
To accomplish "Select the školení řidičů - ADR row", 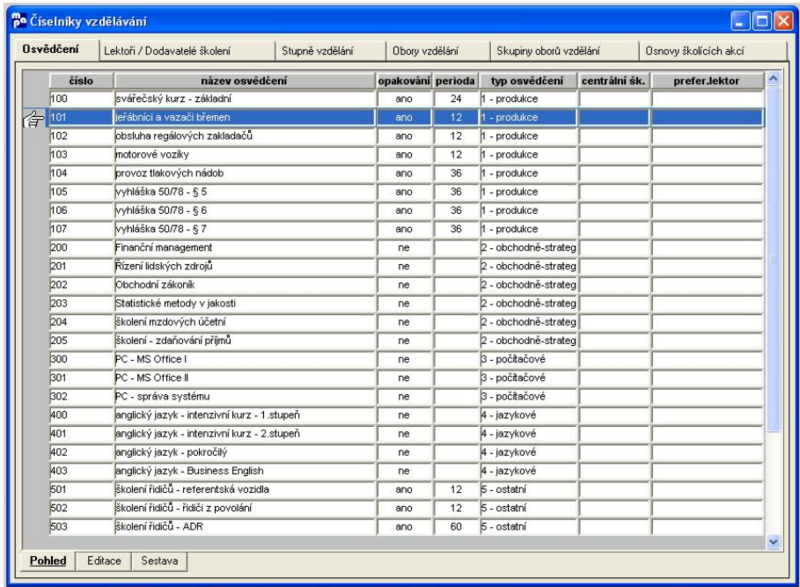I will point(406,527).
